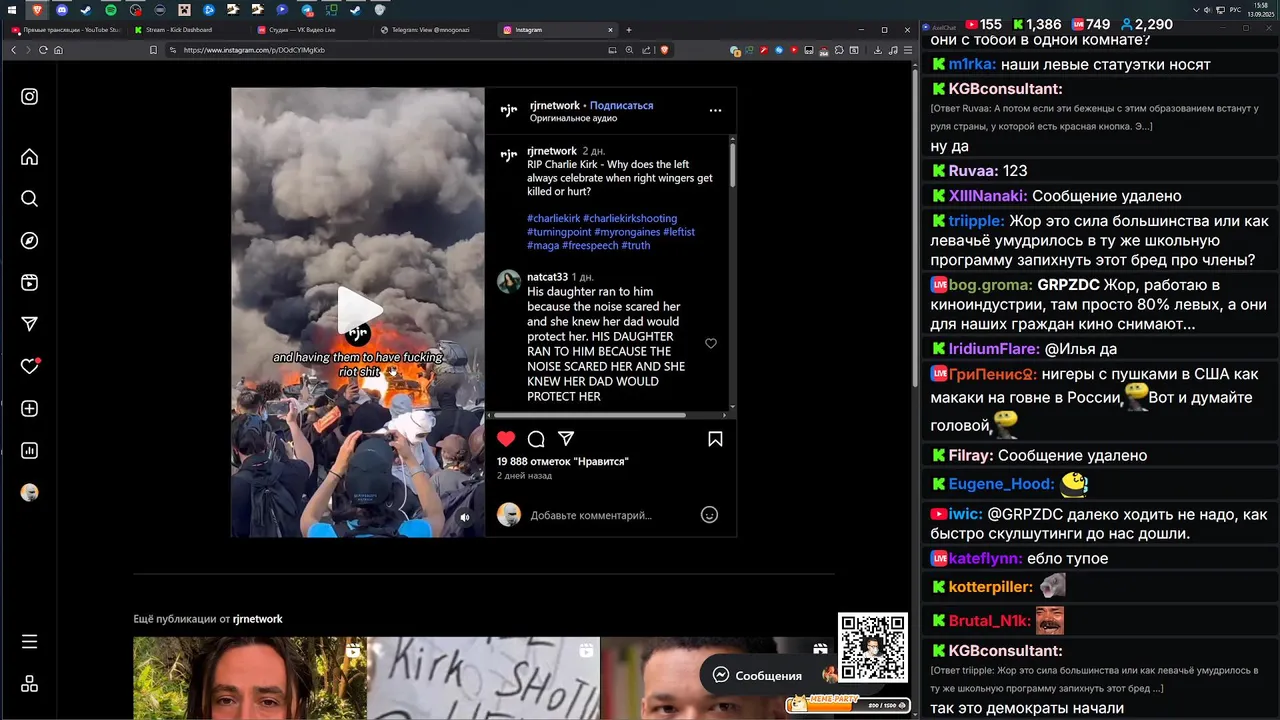The width and height of the screenshot is (1280, 720).
Task: Open the post options three-dot menu
Action: pyautogui.click(x=715, y=111)
